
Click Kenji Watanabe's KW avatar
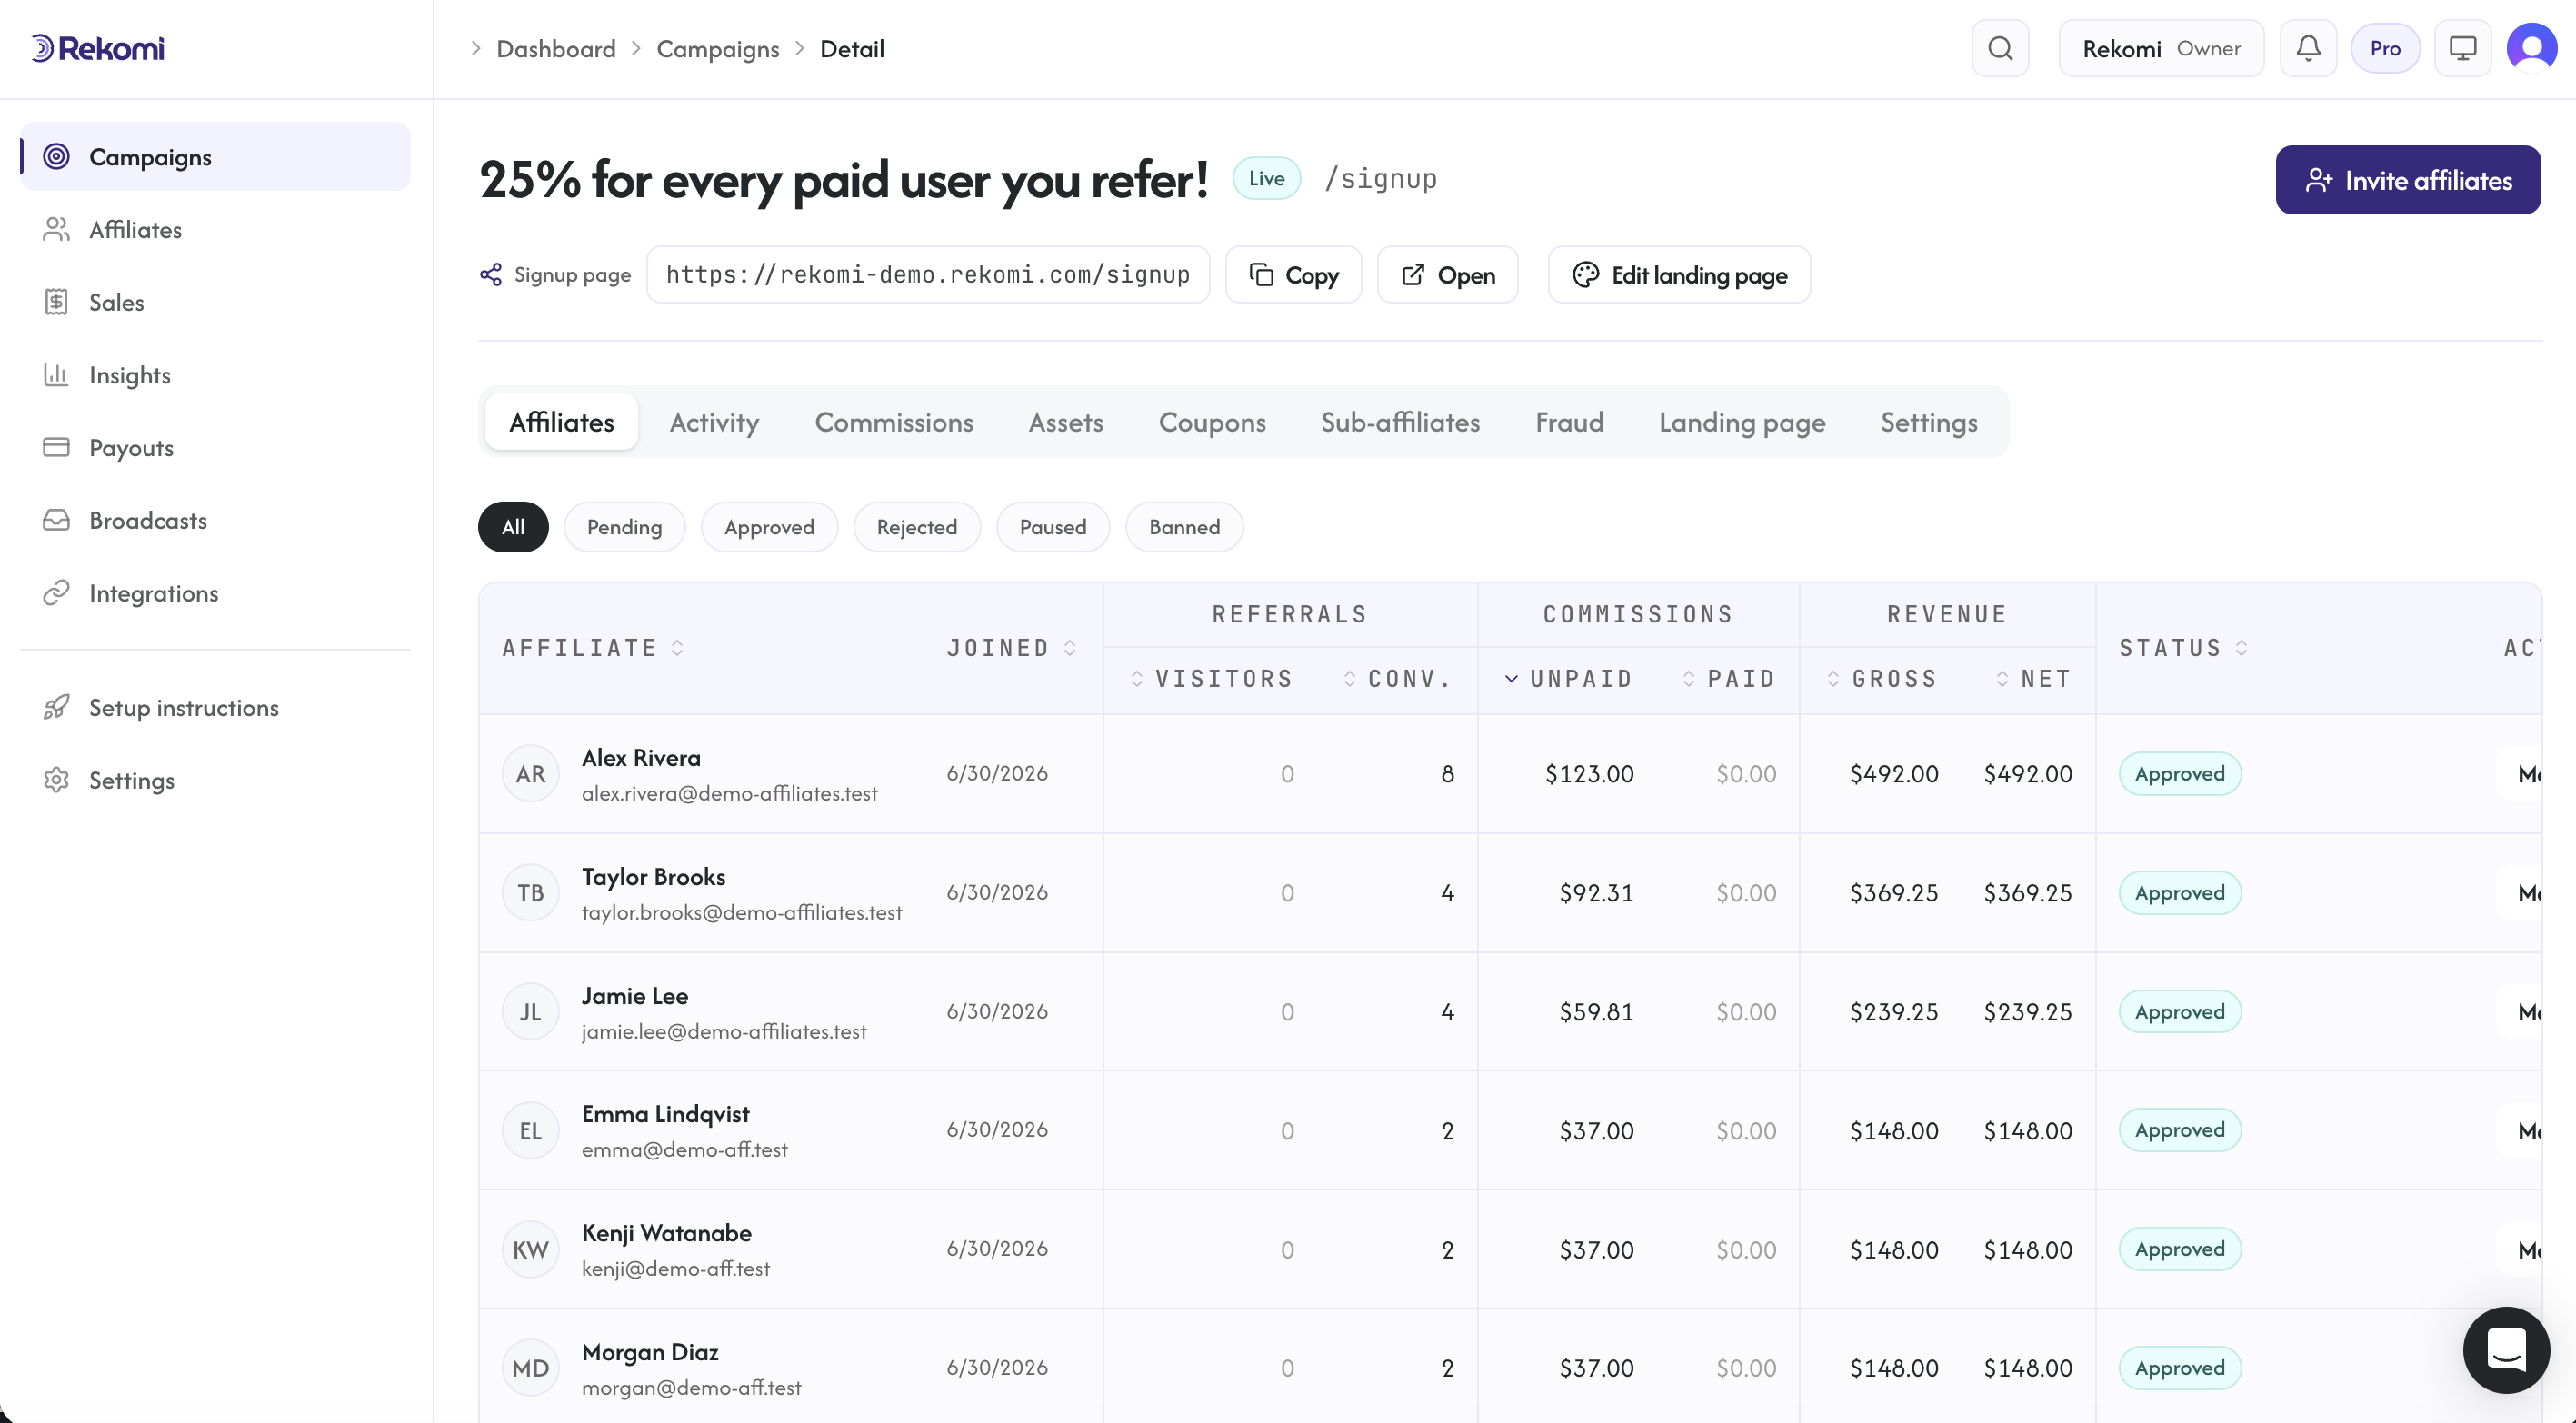pos(531,1249)
